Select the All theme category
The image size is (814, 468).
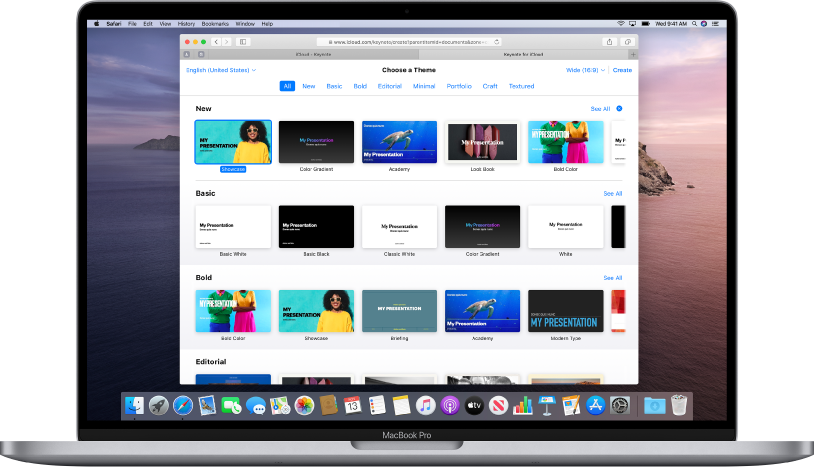[x=287, y=86]
